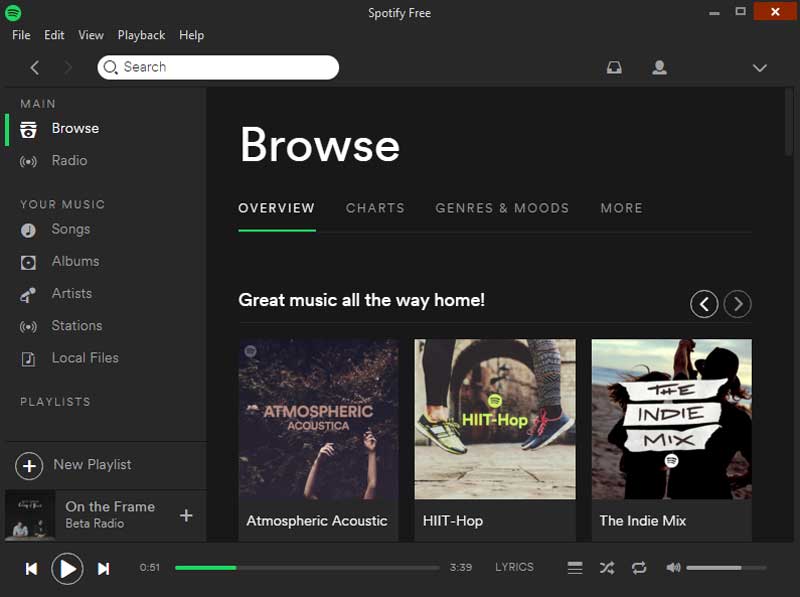
Task: Switch to the Overview tab
Action: point(277,208)
